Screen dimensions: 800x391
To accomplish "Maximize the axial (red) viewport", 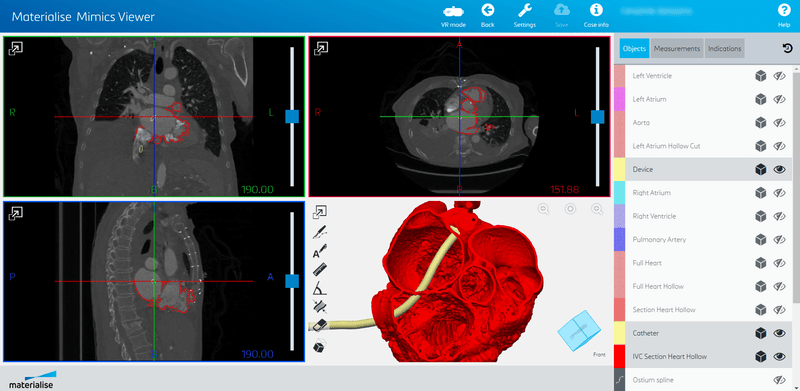I will click(321, 48).
